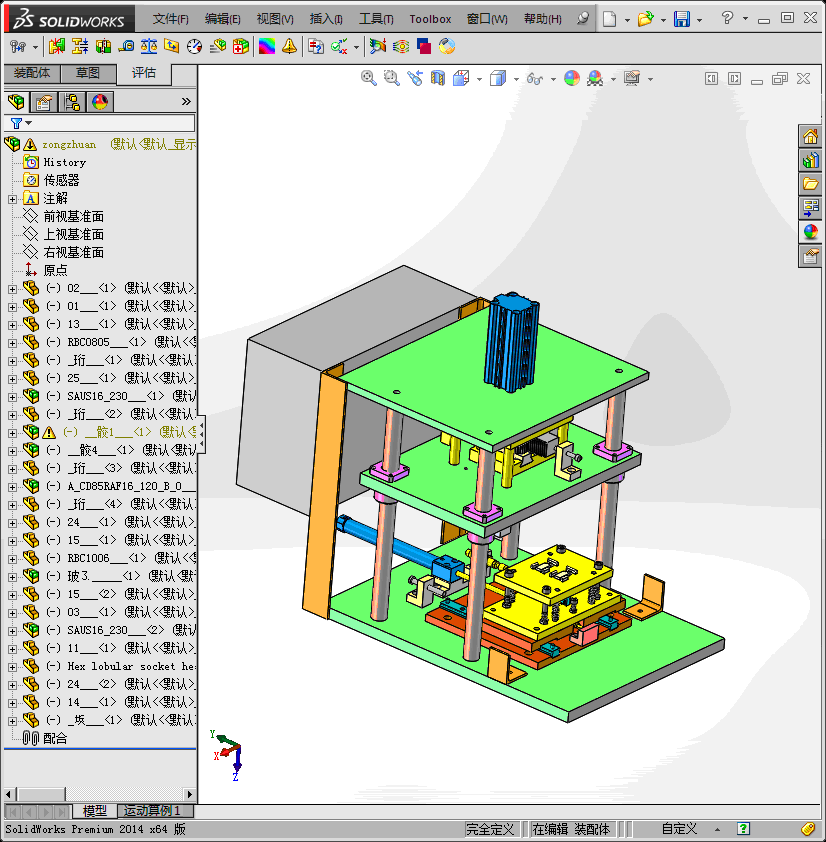Switch to FeatureManager design tree tab

click(x=16, y=101)
